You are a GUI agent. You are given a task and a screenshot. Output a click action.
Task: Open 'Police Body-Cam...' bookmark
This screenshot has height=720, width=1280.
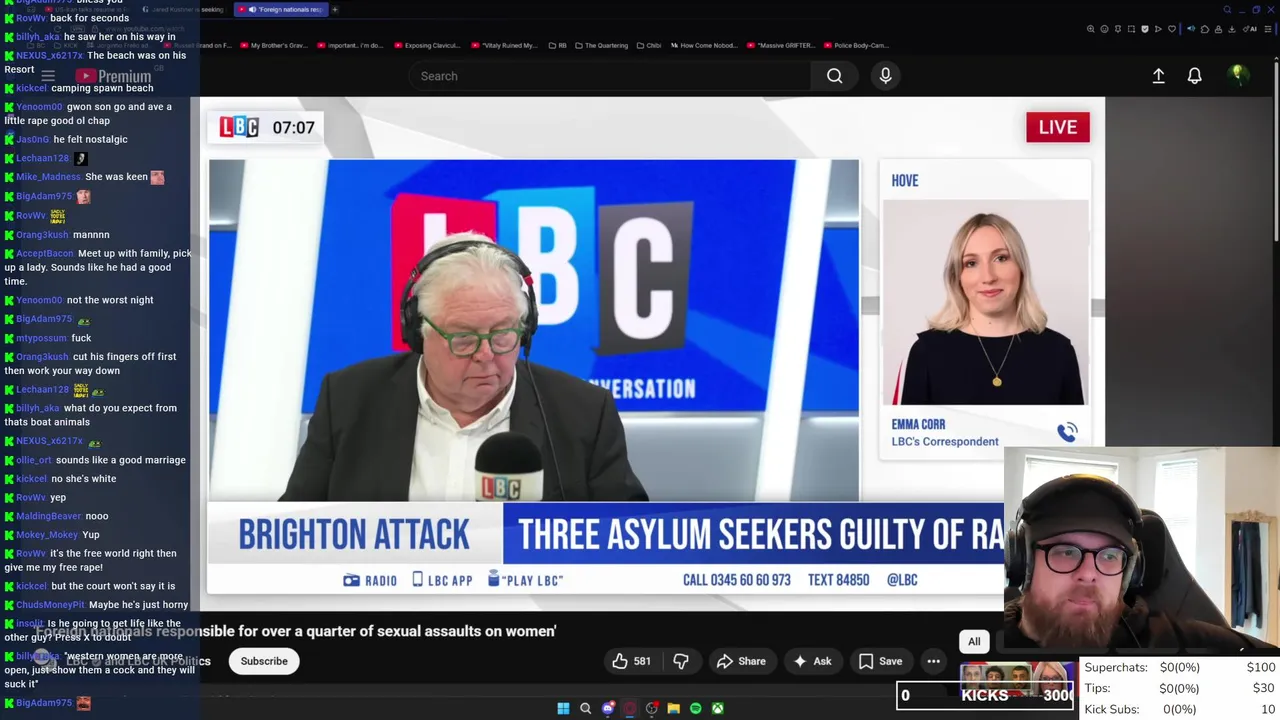[x=856, y=45]
